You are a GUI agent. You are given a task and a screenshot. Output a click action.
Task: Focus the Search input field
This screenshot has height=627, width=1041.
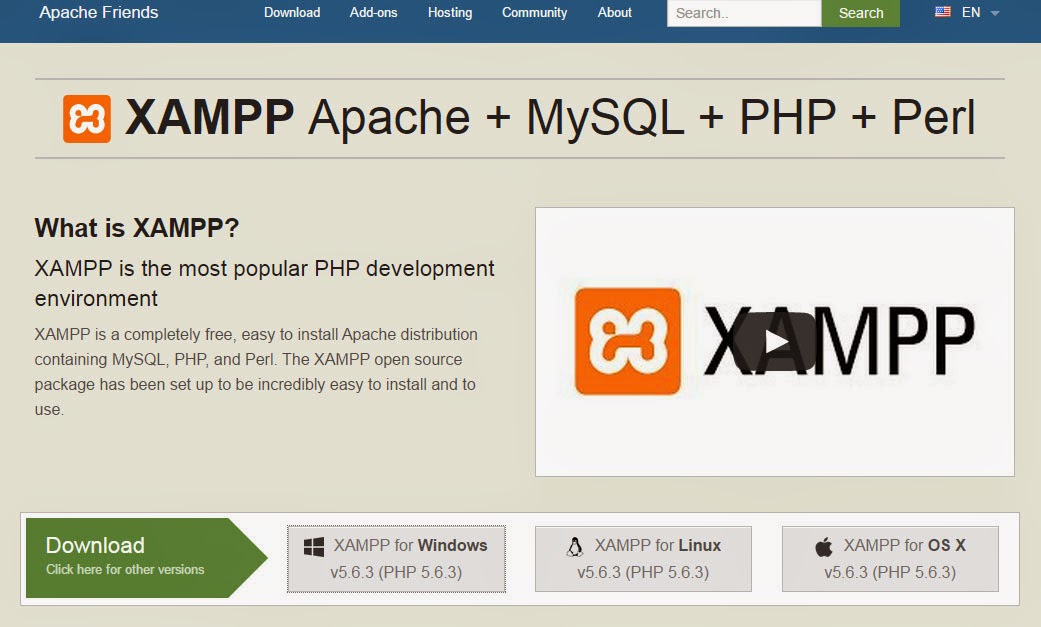pos(744,13)
